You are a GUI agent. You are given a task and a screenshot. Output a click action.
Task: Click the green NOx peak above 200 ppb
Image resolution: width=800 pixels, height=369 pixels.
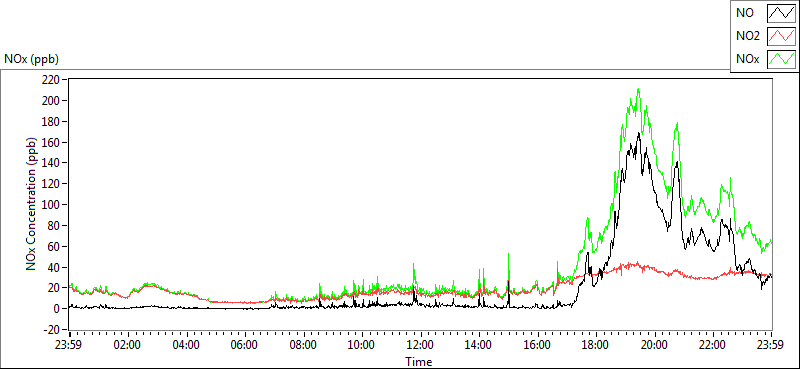(638, 90)
